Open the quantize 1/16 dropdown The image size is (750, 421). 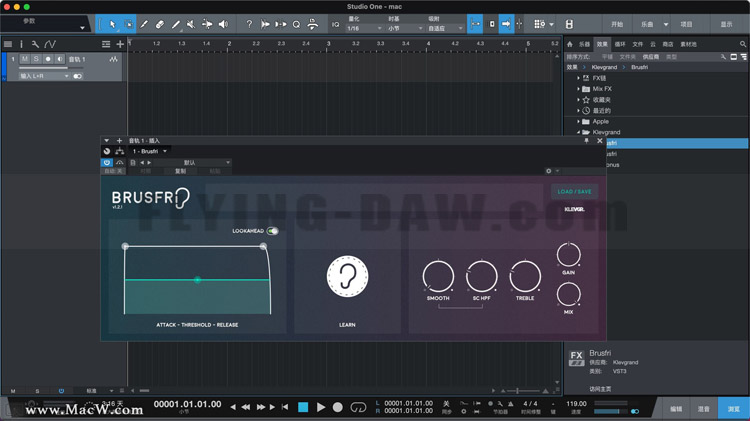click(x=364, y=28)
